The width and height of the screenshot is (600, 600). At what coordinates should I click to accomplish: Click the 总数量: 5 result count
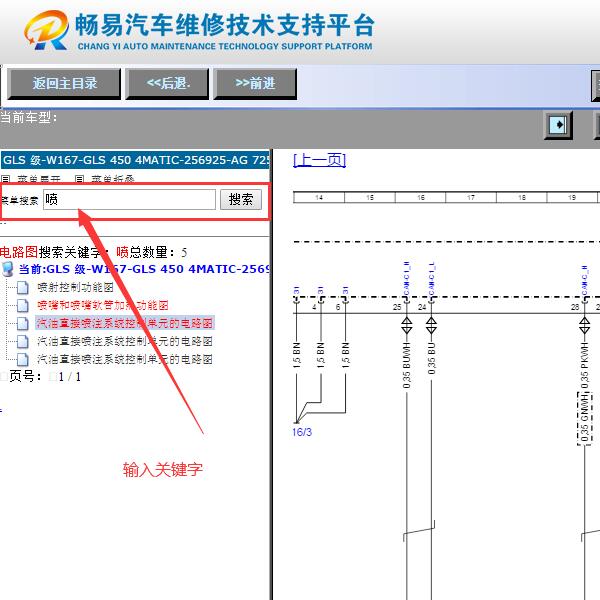click(x=158, y=252)
